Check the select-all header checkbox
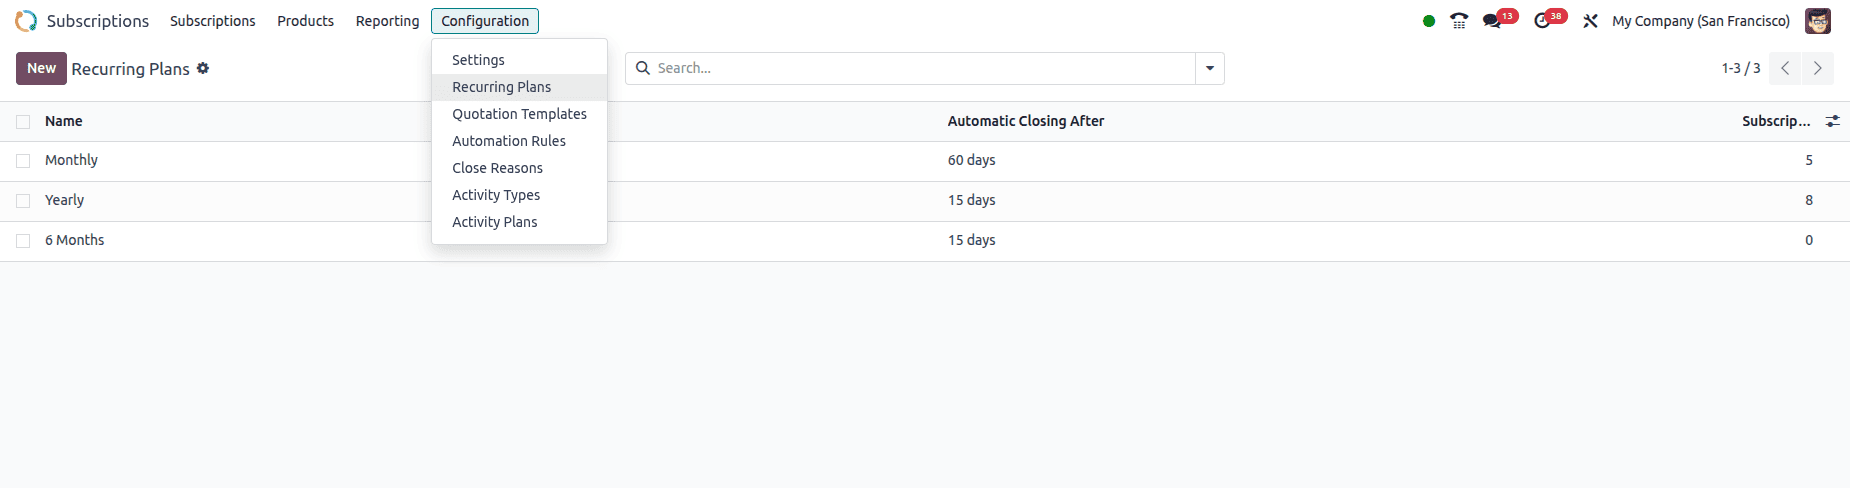Screen dimensions: 1850x488 (x=23, y=122)
